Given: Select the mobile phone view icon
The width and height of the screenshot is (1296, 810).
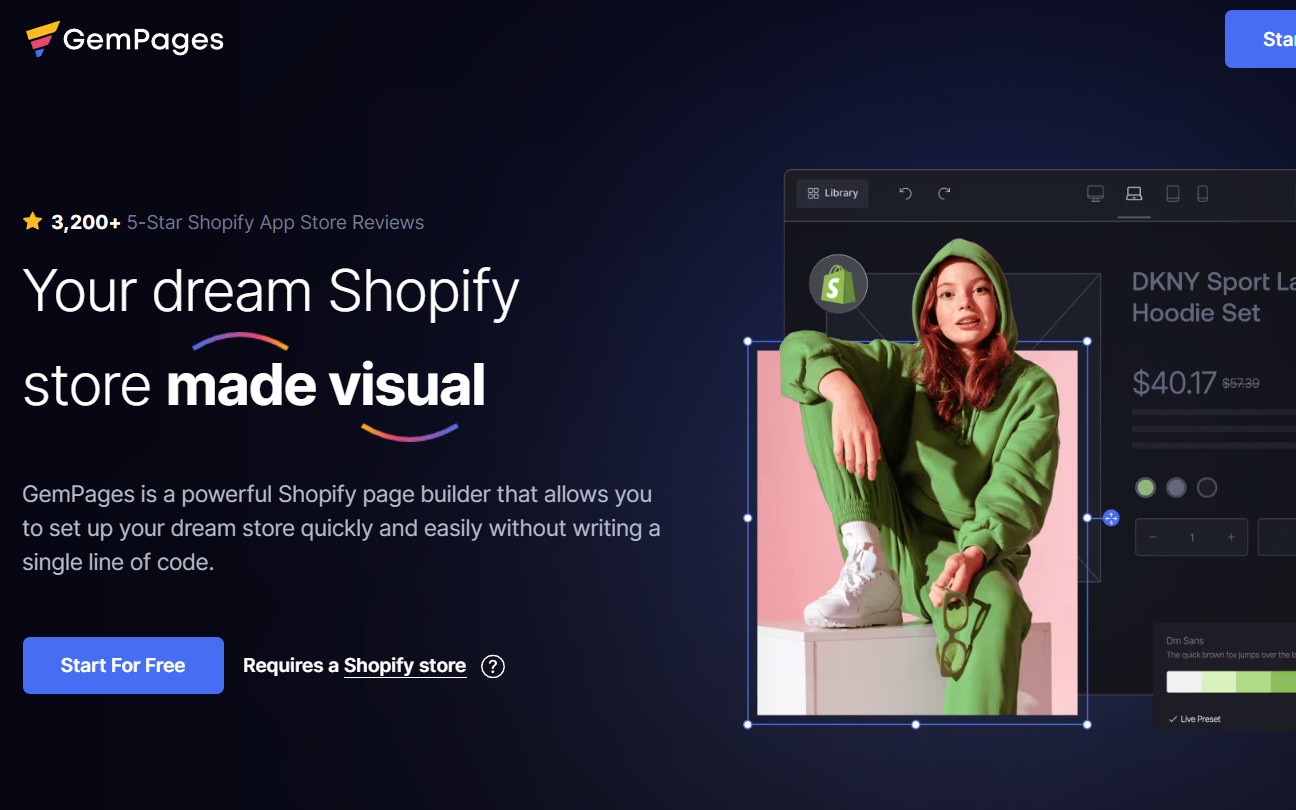Looking at the screenshot, I should (x=1203, y=193).
